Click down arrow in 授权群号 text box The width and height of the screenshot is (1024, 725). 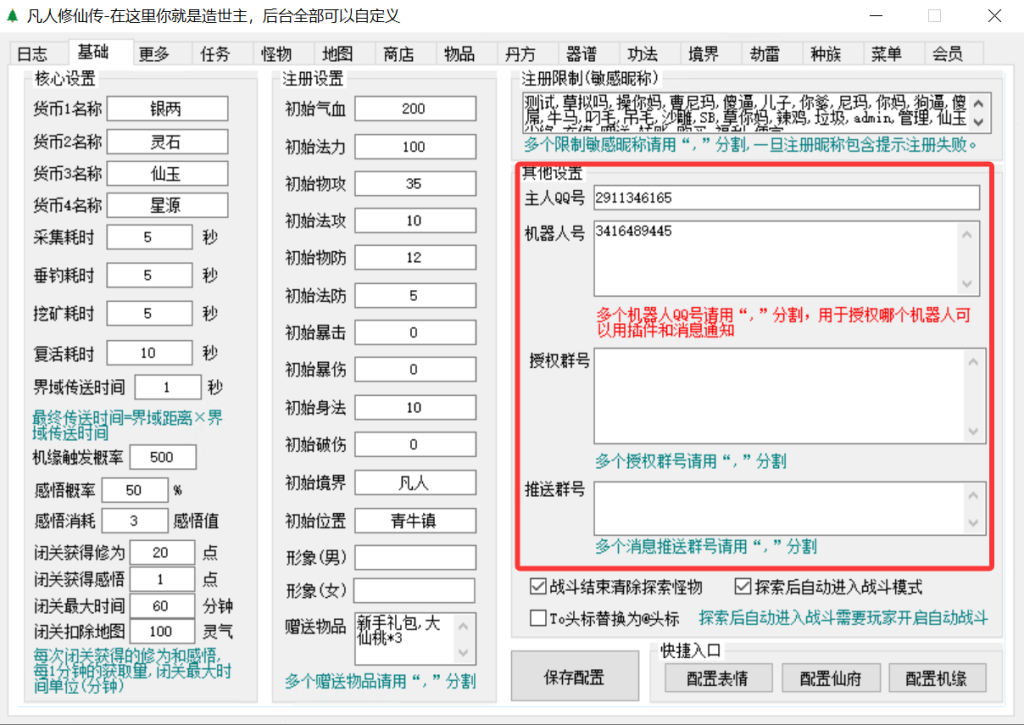pyautogui.click(x=975, y=431)
